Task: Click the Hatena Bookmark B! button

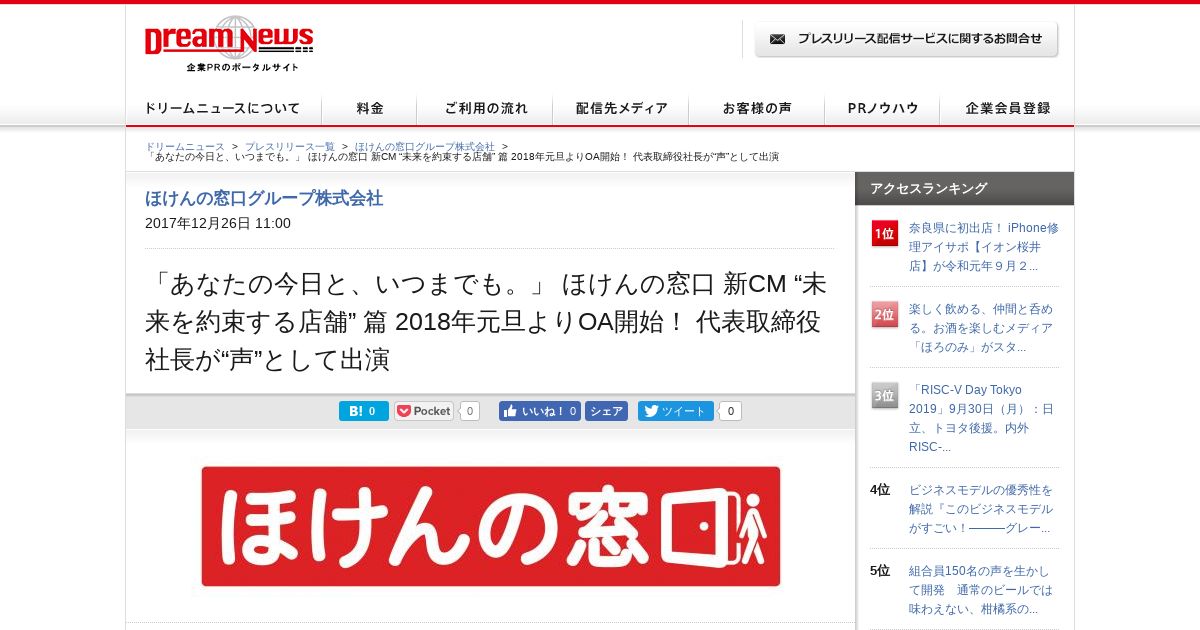Action: click(x=363, y=411)
